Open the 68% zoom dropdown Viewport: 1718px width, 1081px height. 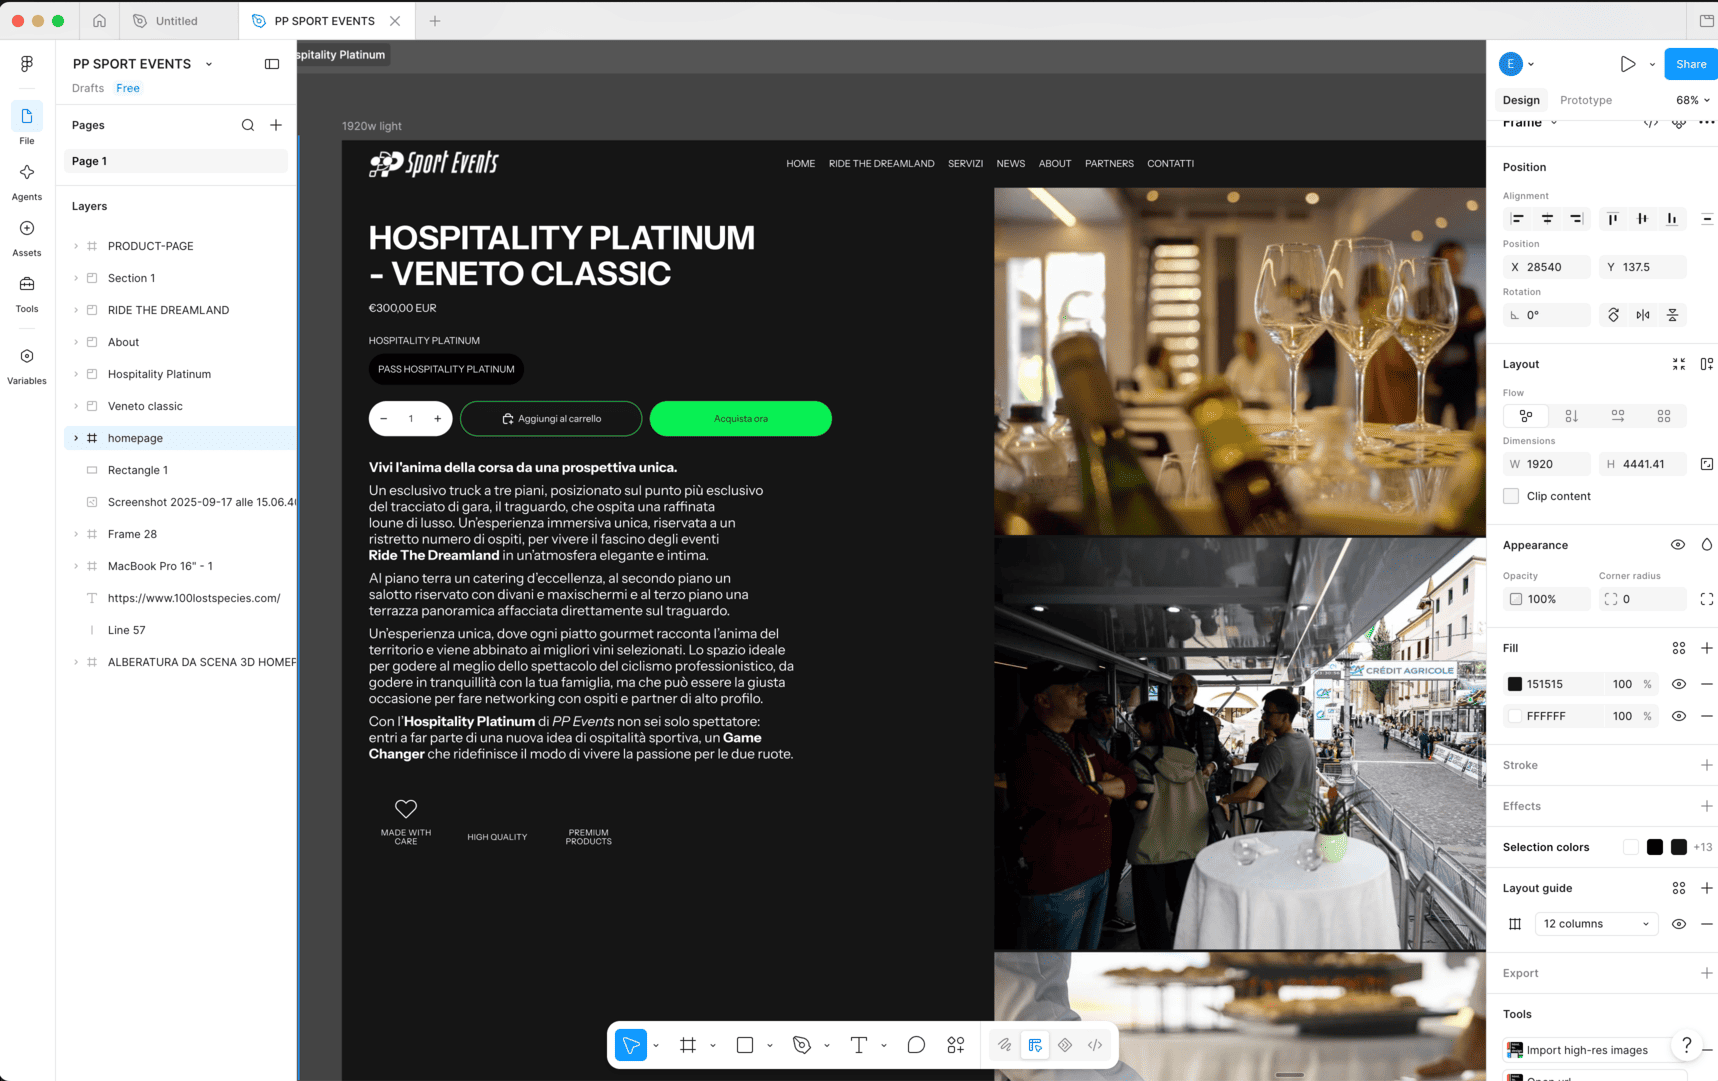1693,100
